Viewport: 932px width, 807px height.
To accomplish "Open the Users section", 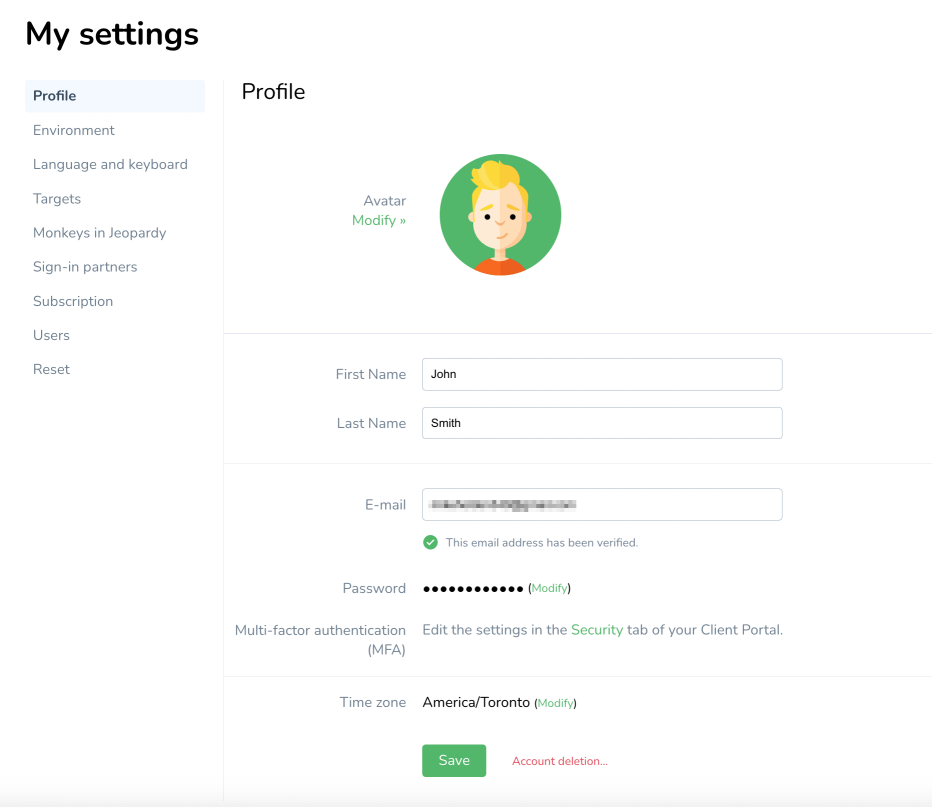I will pos(51,335).
